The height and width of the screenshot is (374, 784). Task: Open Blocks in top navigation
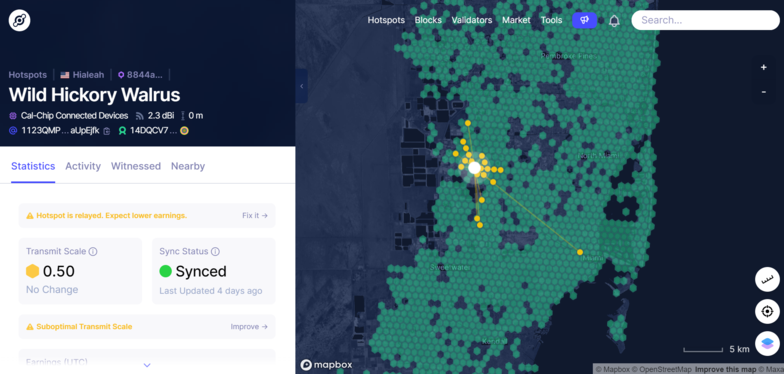click(428, 20)
